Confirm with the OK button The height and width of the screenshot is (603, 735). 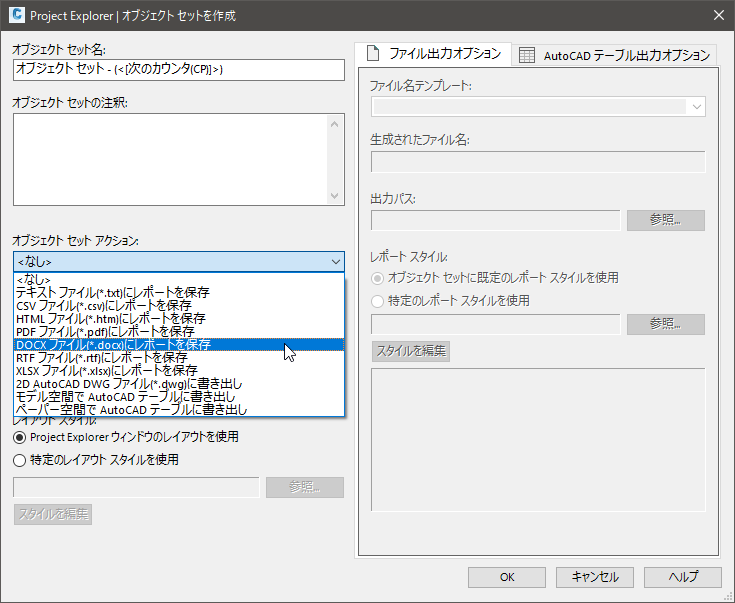[x=507, y=577]
